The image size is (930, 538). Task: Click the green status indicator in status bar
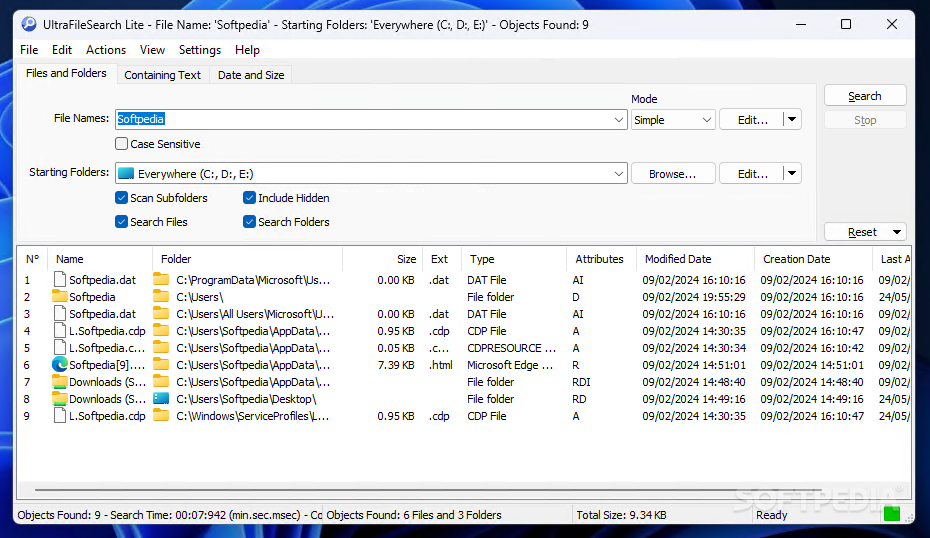point(891,514)
